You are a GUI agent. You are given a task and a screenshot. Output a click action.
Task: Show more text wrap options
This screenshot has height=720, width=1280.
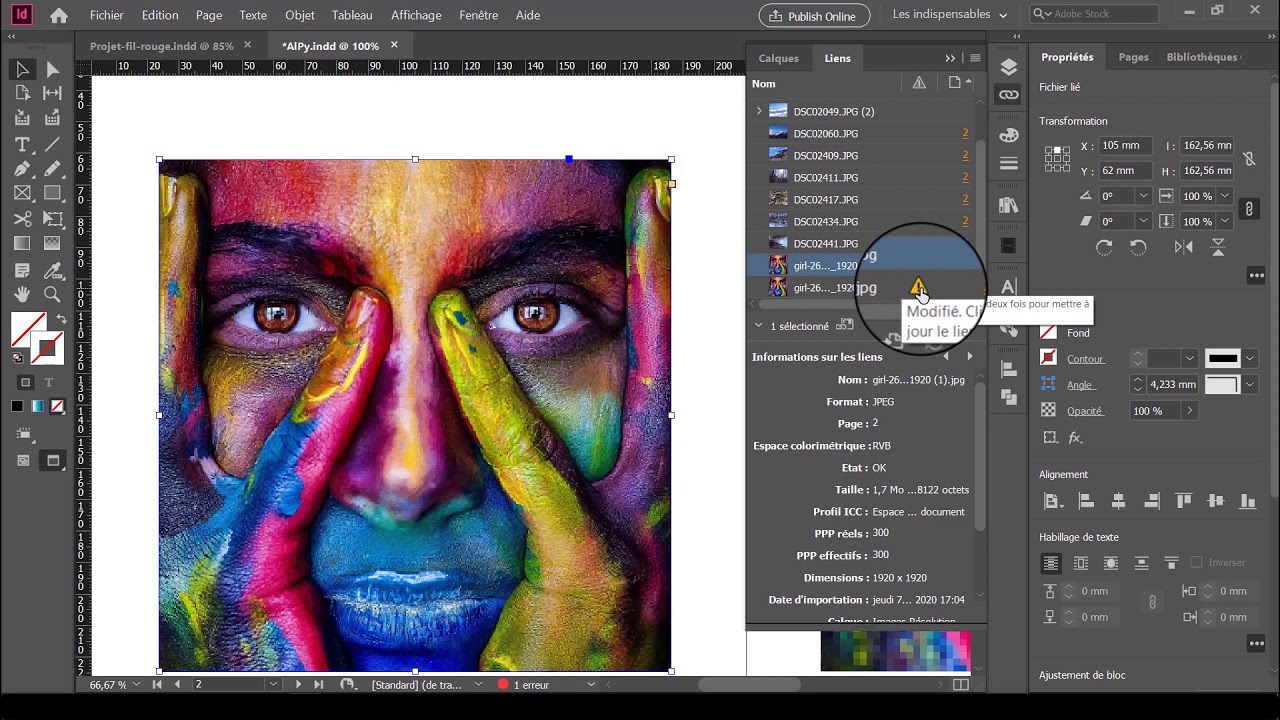(1256, 644)
